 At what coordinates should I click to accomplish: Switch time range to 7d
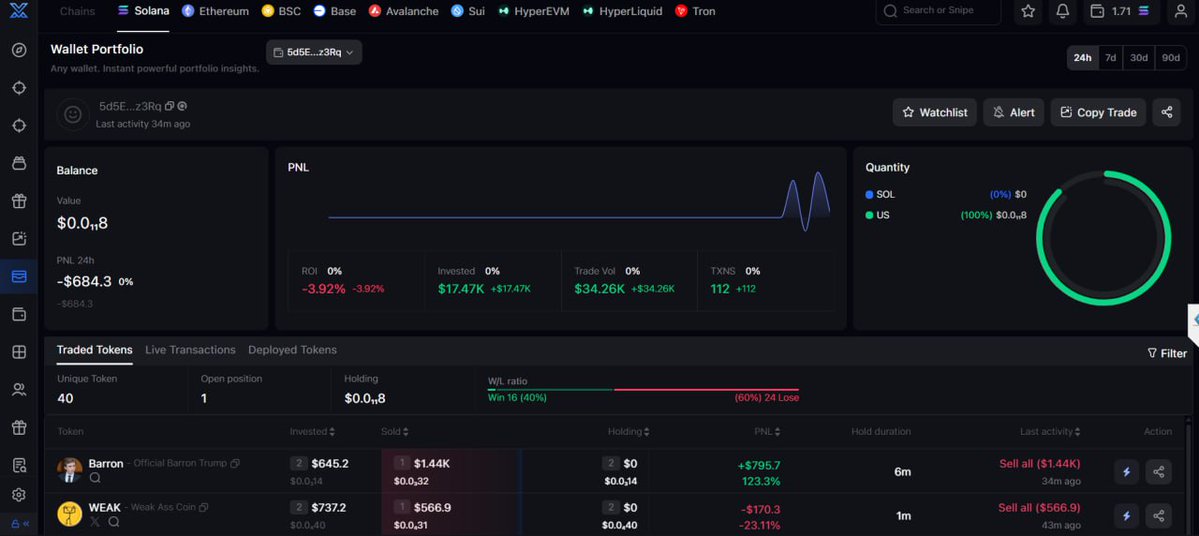coord(1110,58)
